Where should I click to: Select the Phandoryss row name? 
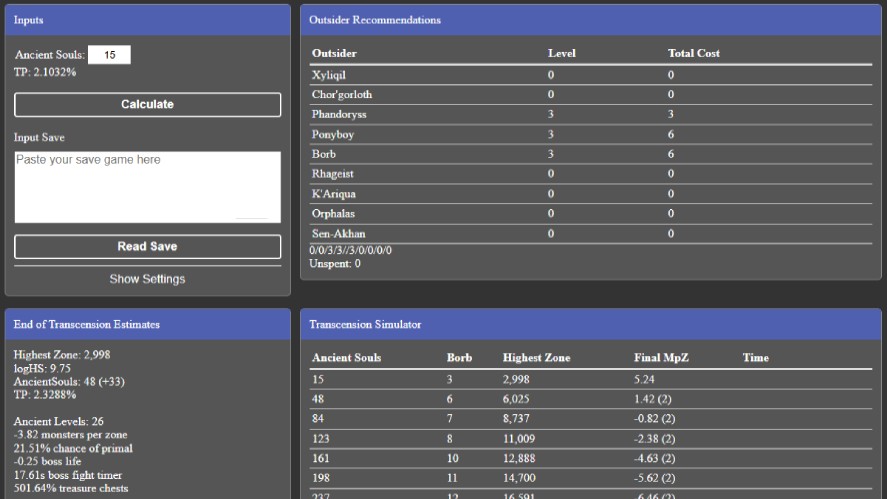click(339, 114)
